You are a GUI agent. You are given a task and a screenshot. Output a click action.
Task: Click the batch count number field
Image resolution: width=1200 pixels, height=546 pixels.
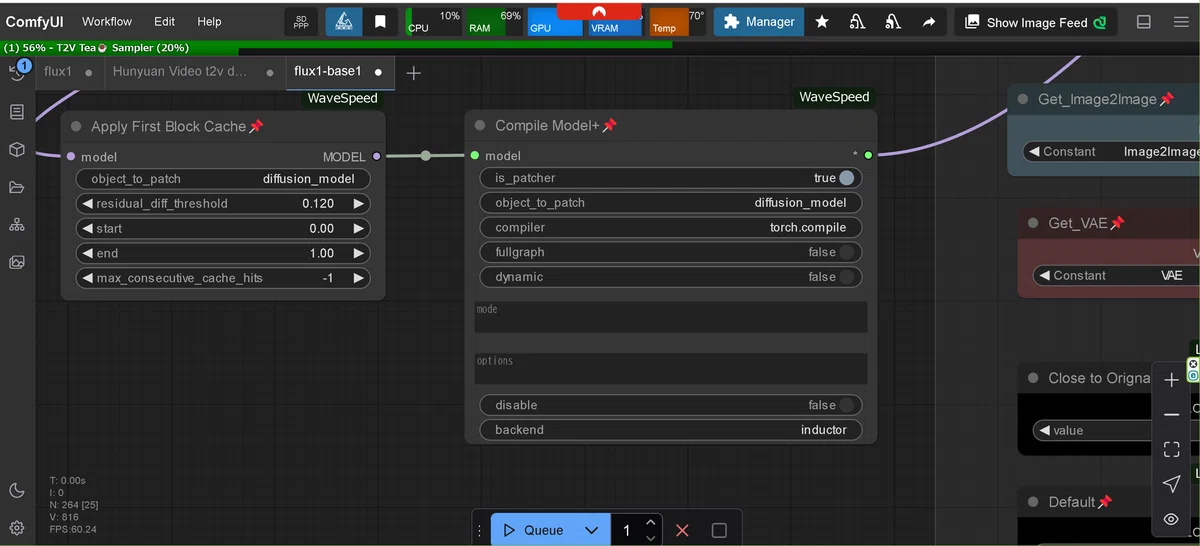[x=627, y=530]
